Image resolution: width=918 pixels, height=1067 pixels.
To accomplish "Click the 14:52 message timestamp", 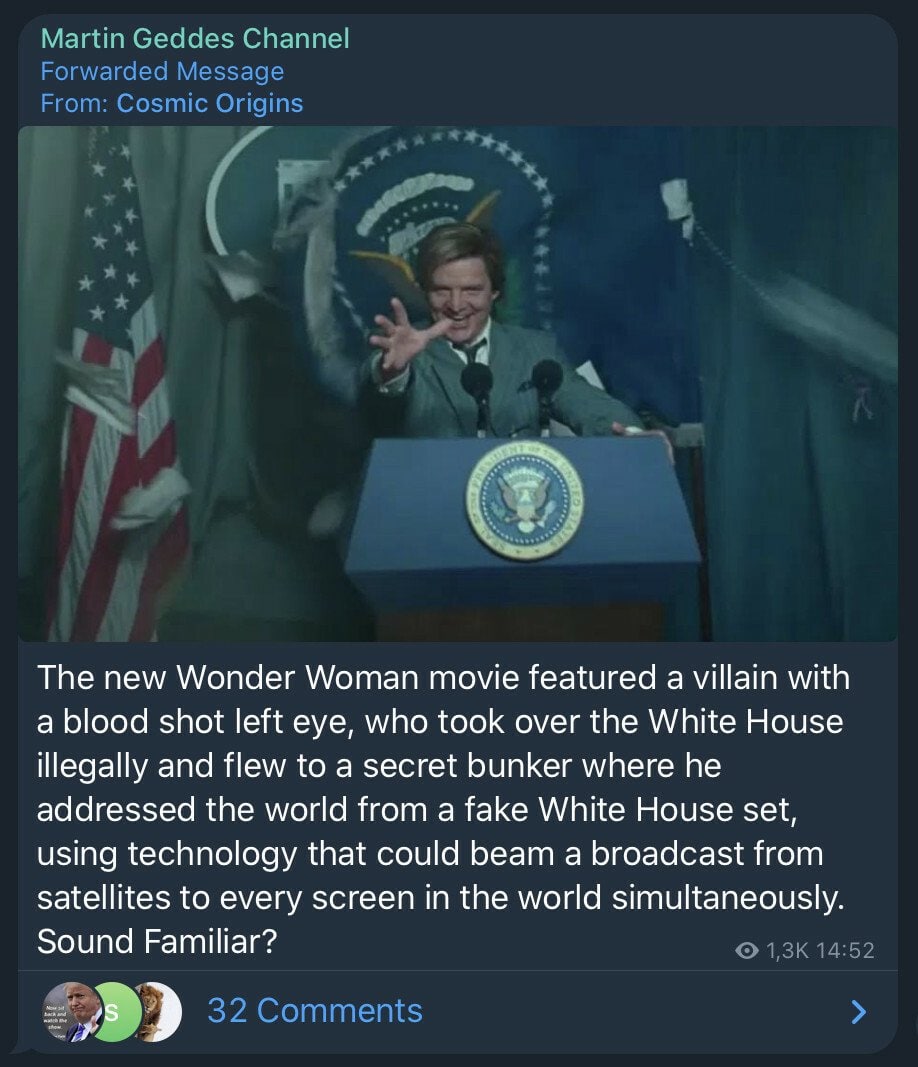I will pos(845,951).
